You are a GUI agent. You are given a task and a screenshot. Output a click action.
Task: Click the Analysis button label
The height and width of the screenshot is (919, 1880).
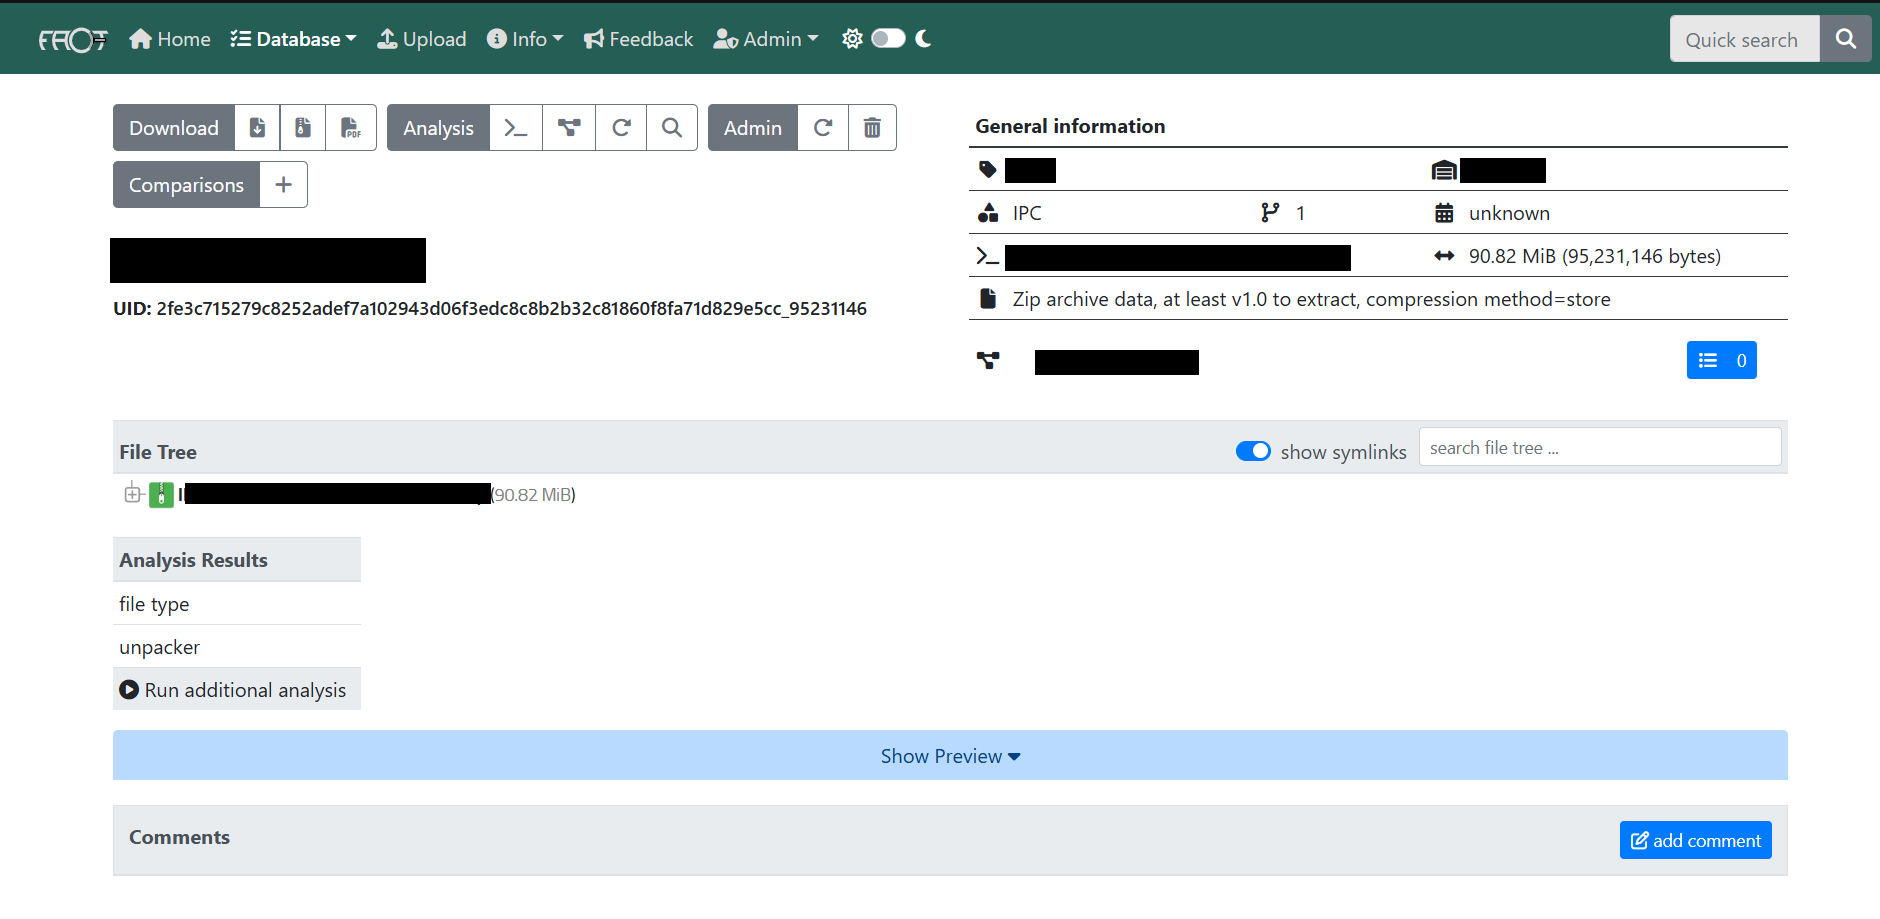(x=438, y=128)
